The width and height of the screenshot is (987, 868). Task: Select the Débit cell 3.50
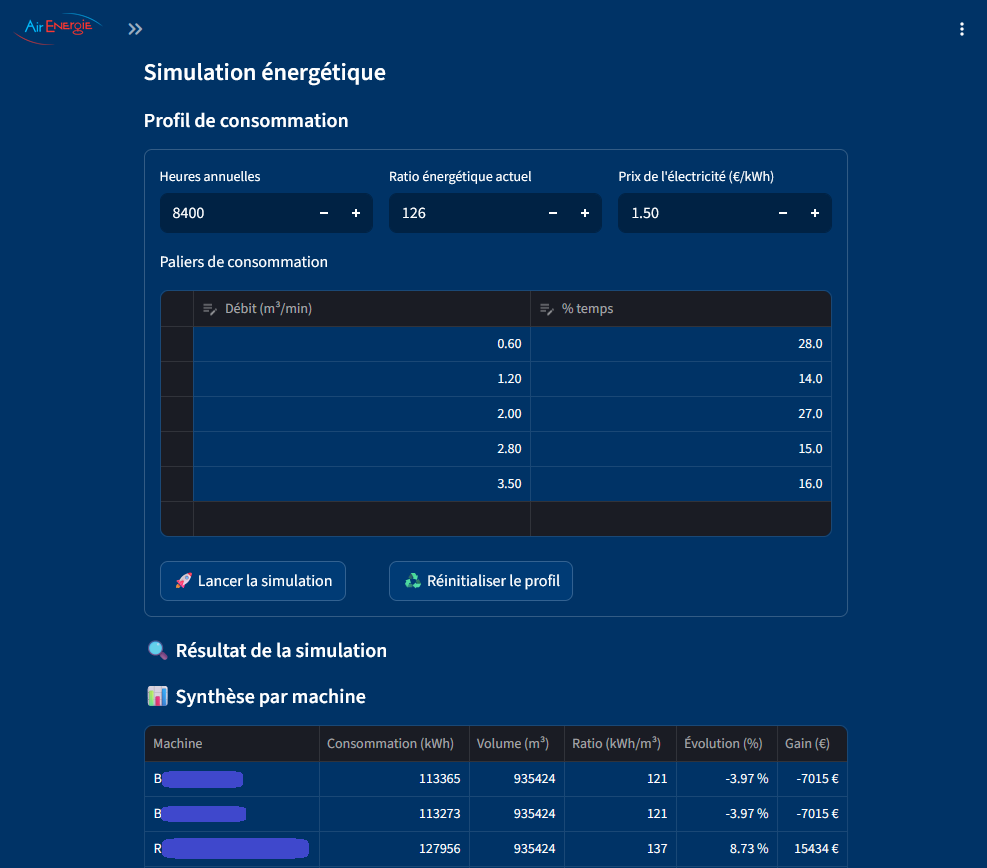362,484
